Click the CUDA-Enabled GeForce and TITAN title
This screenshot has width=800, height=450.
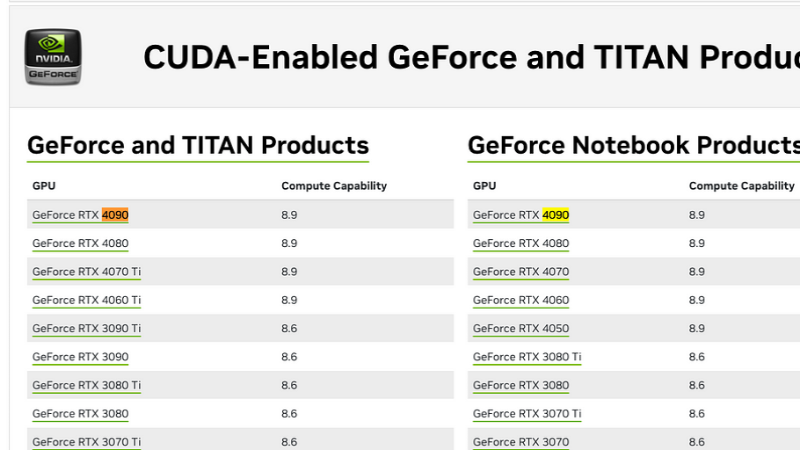[x=471, y=57]
